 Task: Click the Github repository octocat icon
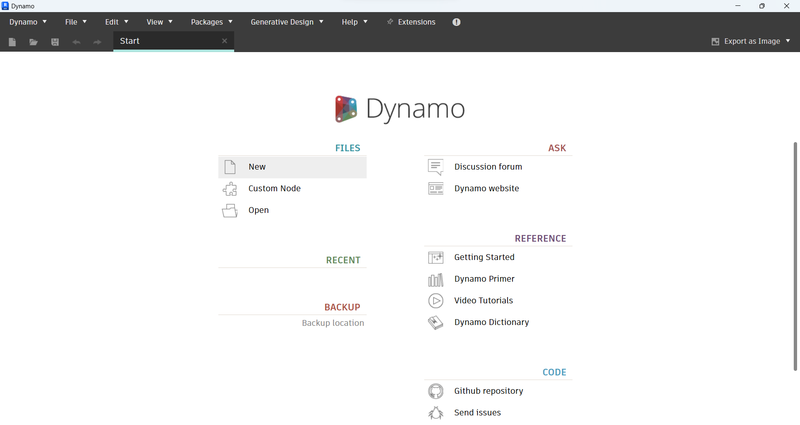click(436, 391)
